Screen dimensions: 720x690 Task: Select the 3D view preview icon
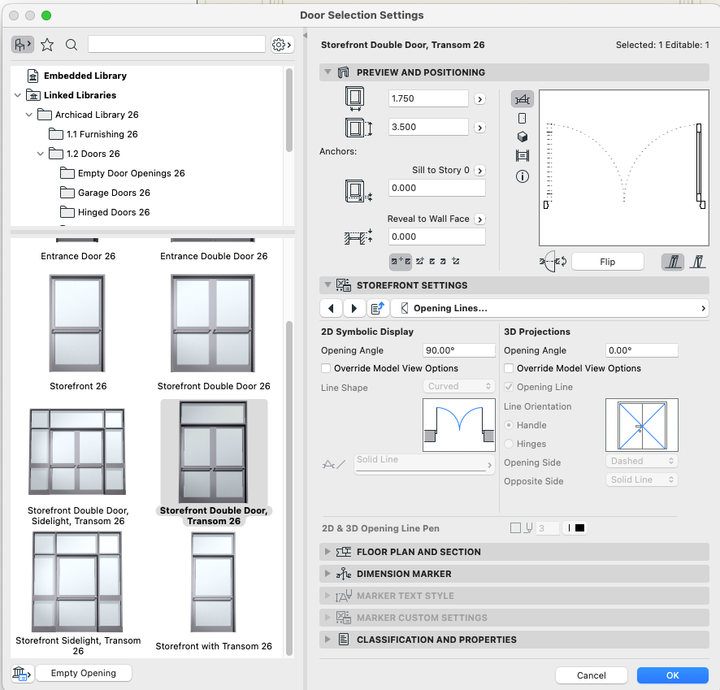pos(522,137)
